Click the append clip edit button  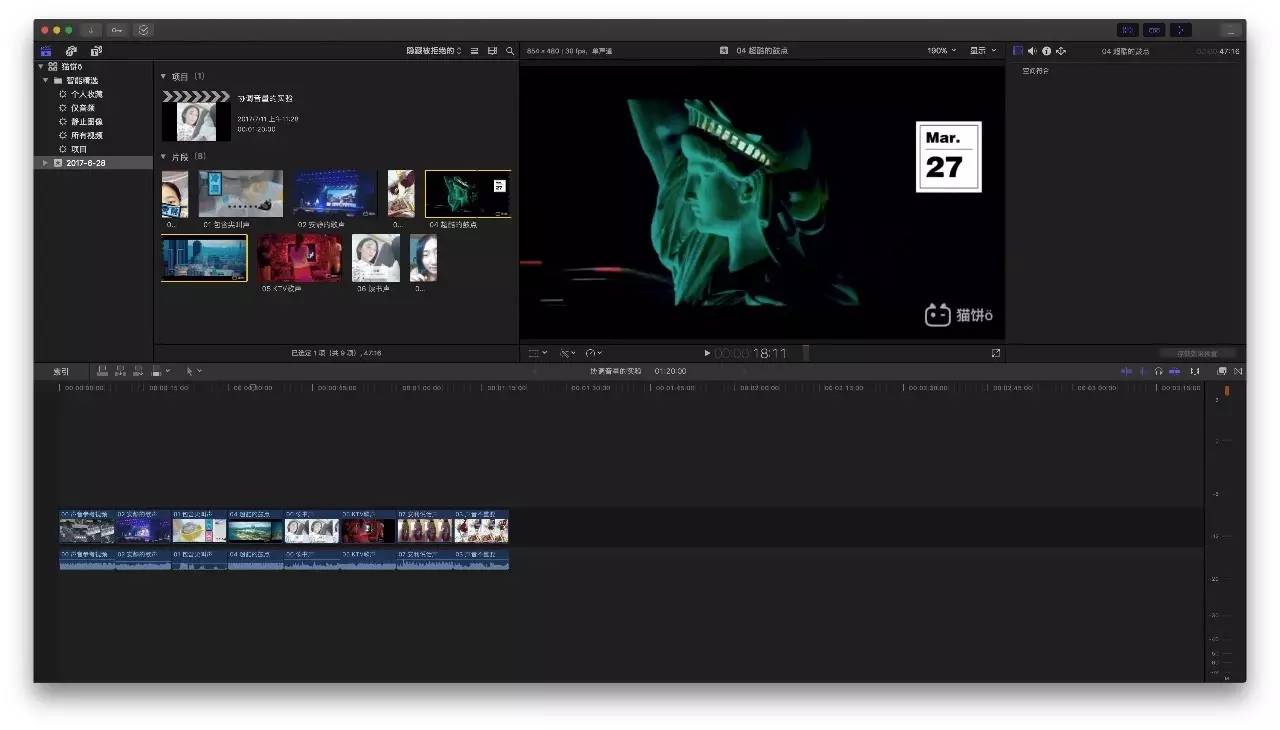138,371
